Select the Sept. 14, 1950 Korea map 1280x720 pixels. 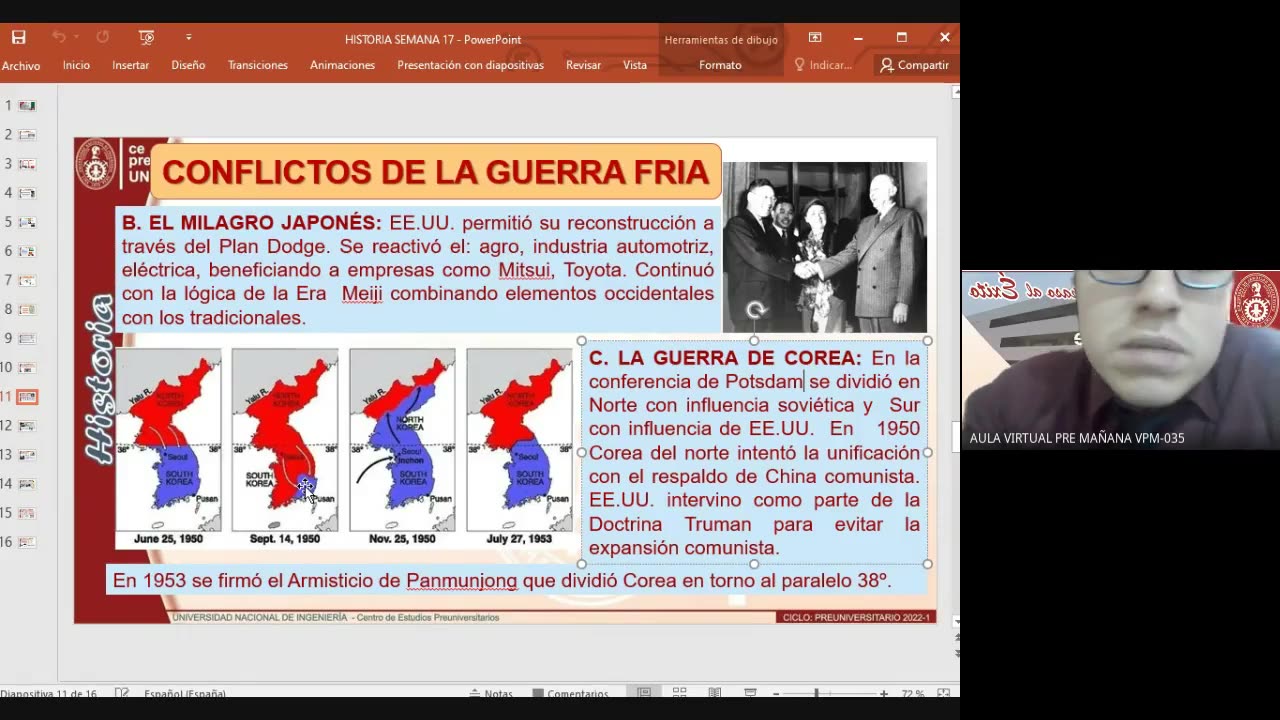[x=285, y=439]
